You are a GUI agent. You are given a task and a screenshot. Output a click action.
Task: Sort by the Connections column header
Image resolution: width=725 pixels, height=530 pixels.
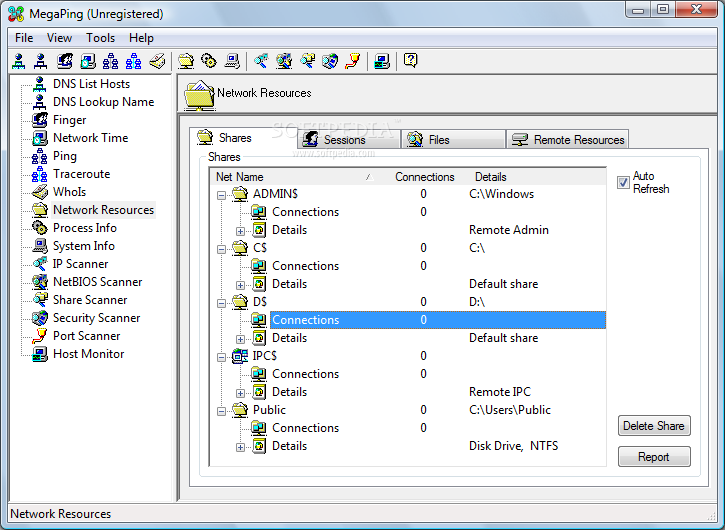click(424, 177)
